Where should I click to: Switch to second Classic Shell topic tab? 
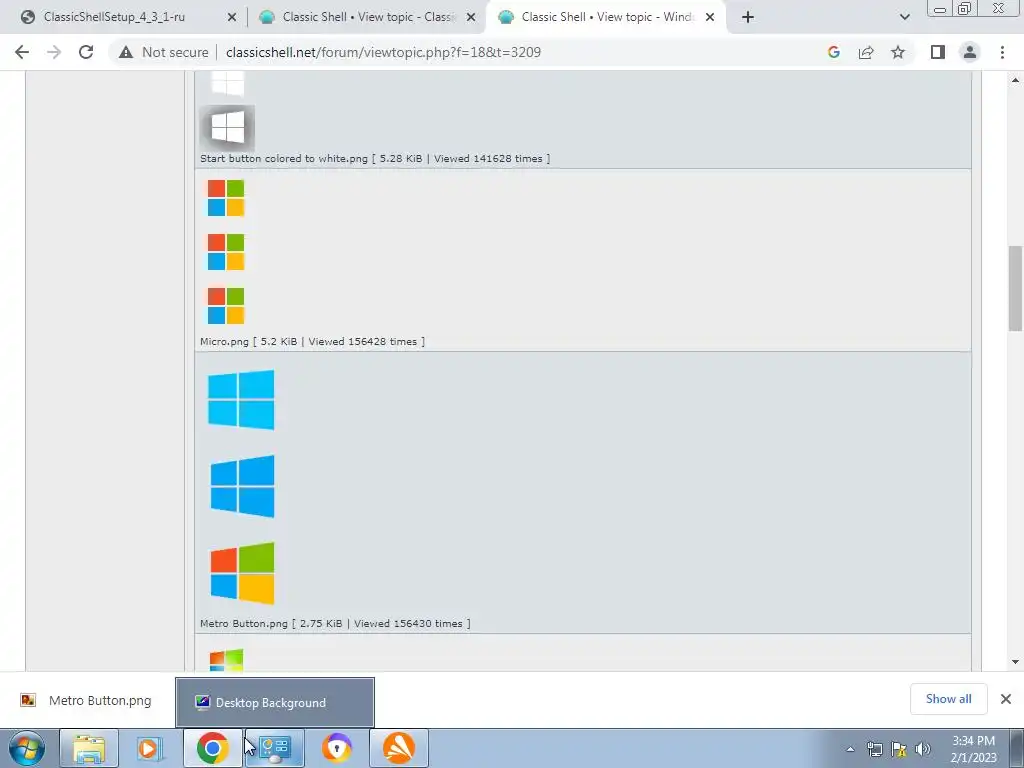(x=369, y=17)
